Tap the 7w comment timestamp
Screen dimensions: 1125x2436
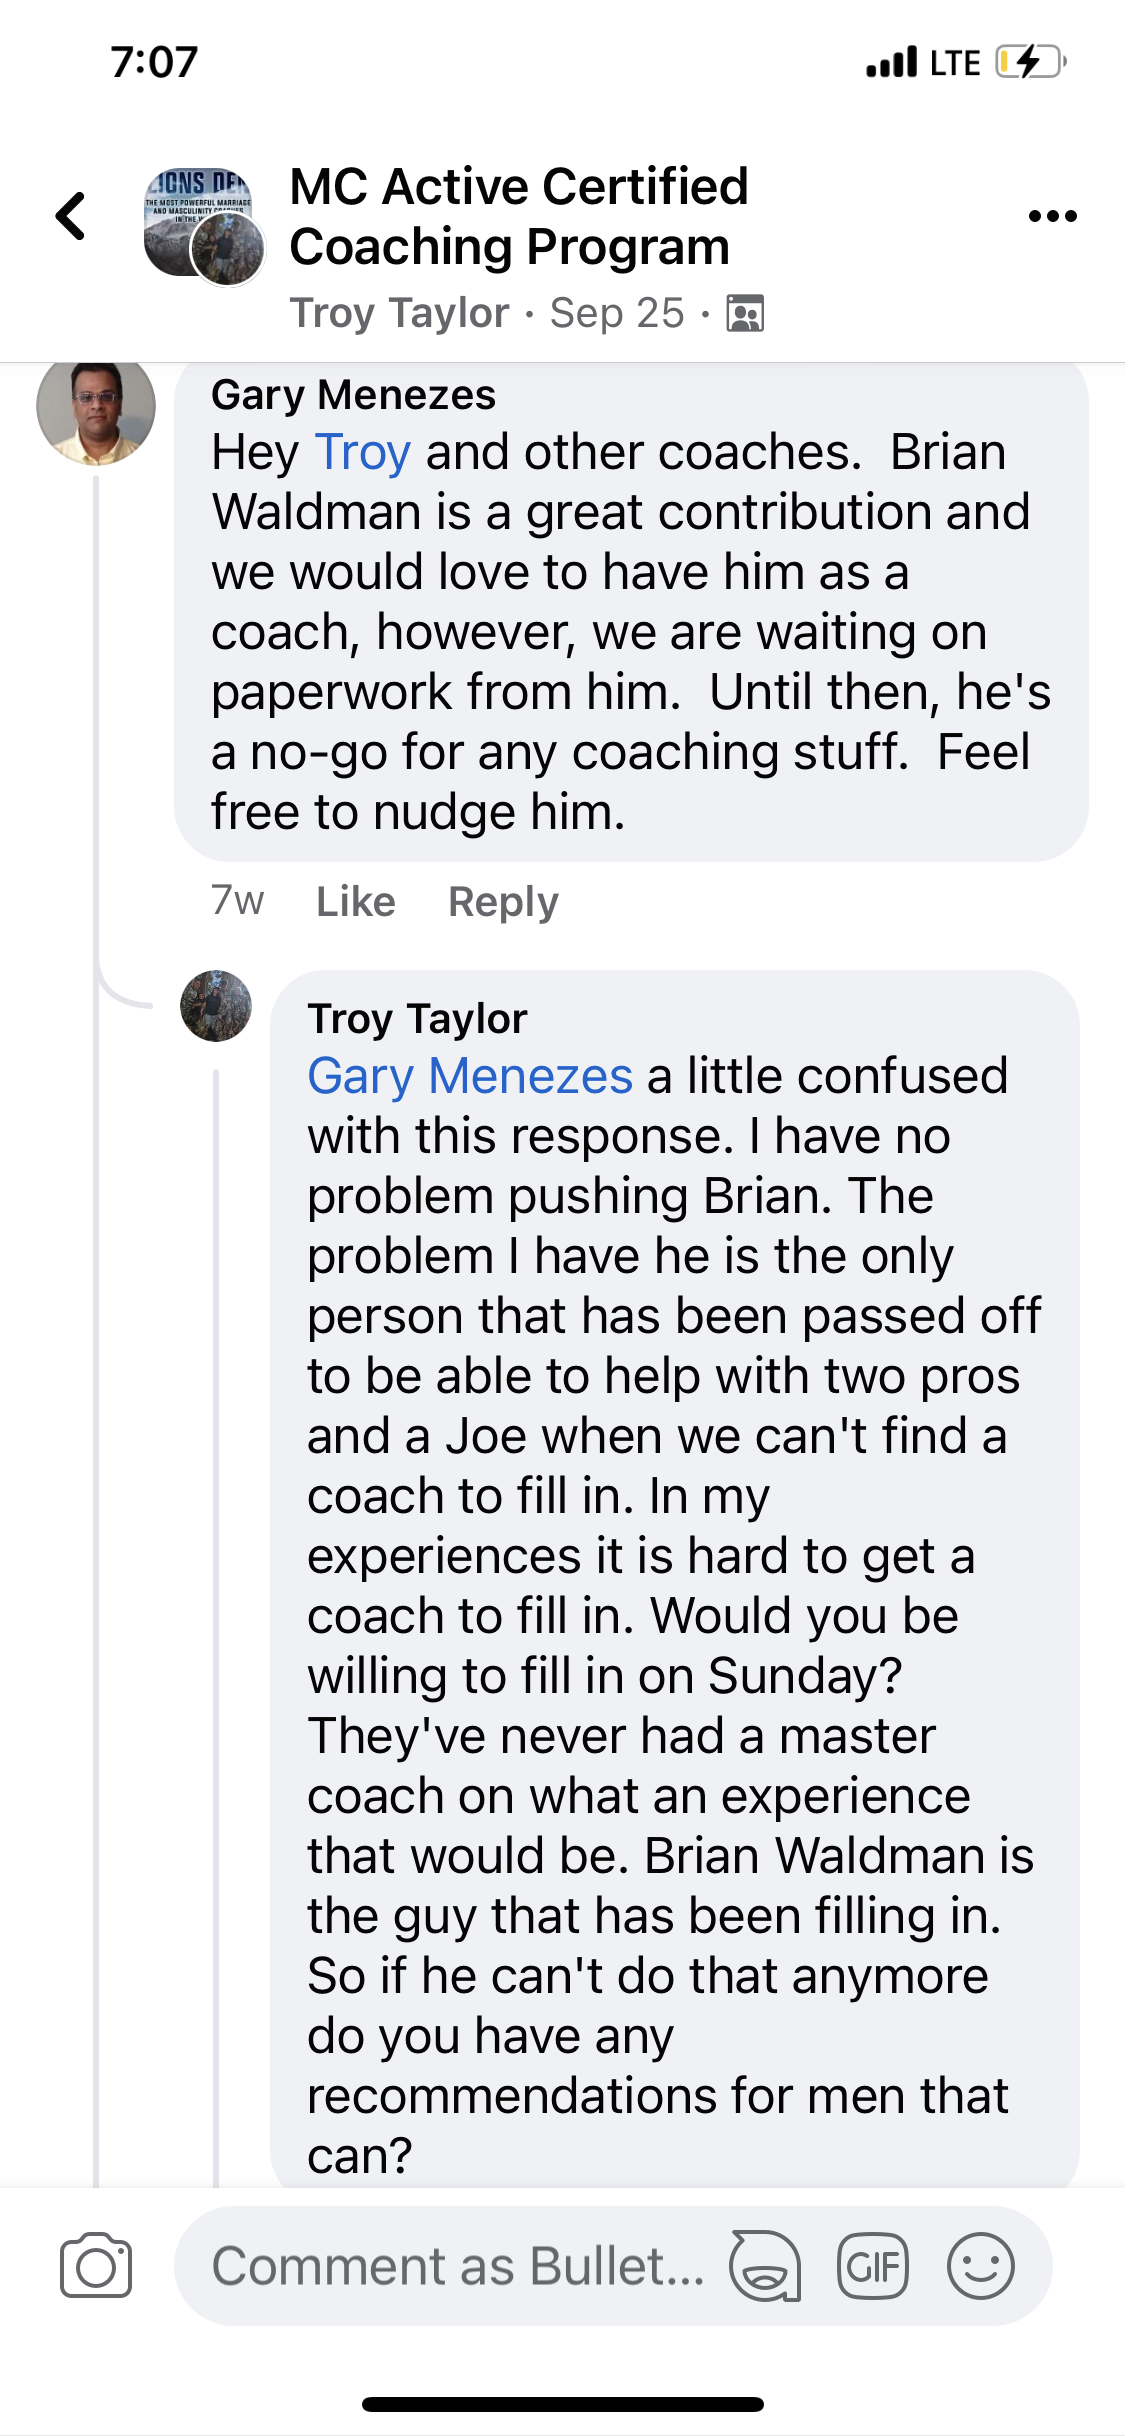click(237, 901)
